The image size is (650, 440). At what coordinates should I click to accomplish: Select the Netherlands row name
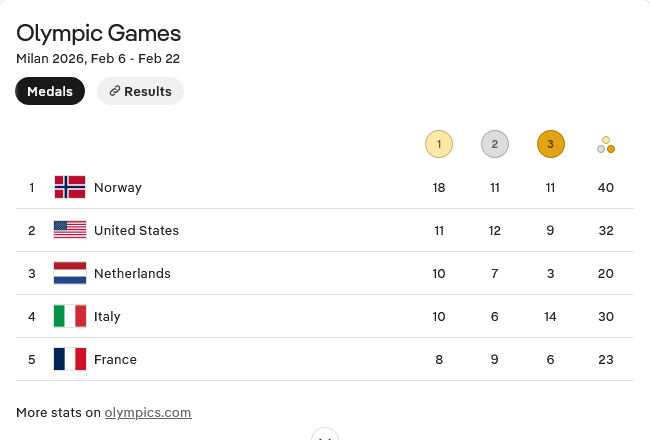tap(132, 273)
